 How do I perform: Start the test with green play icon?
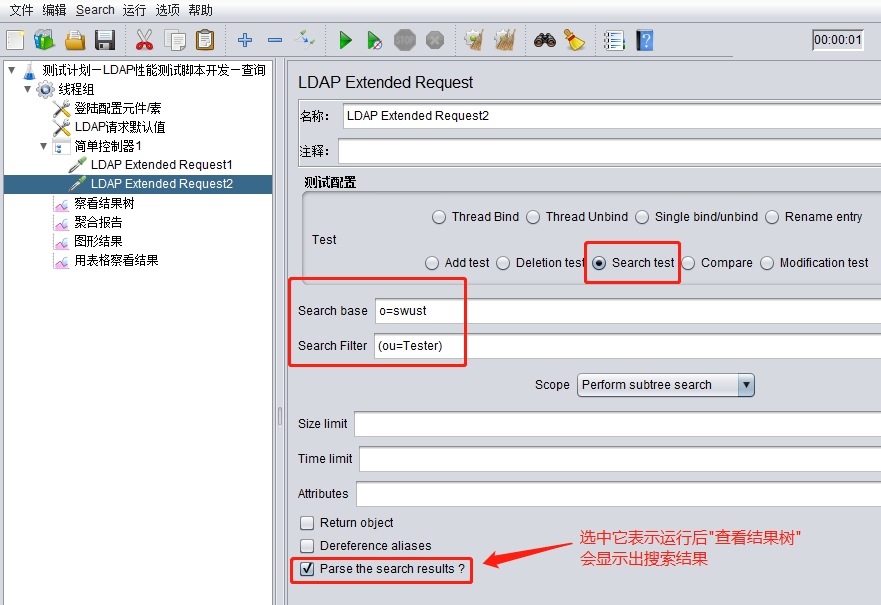point(345,40)
